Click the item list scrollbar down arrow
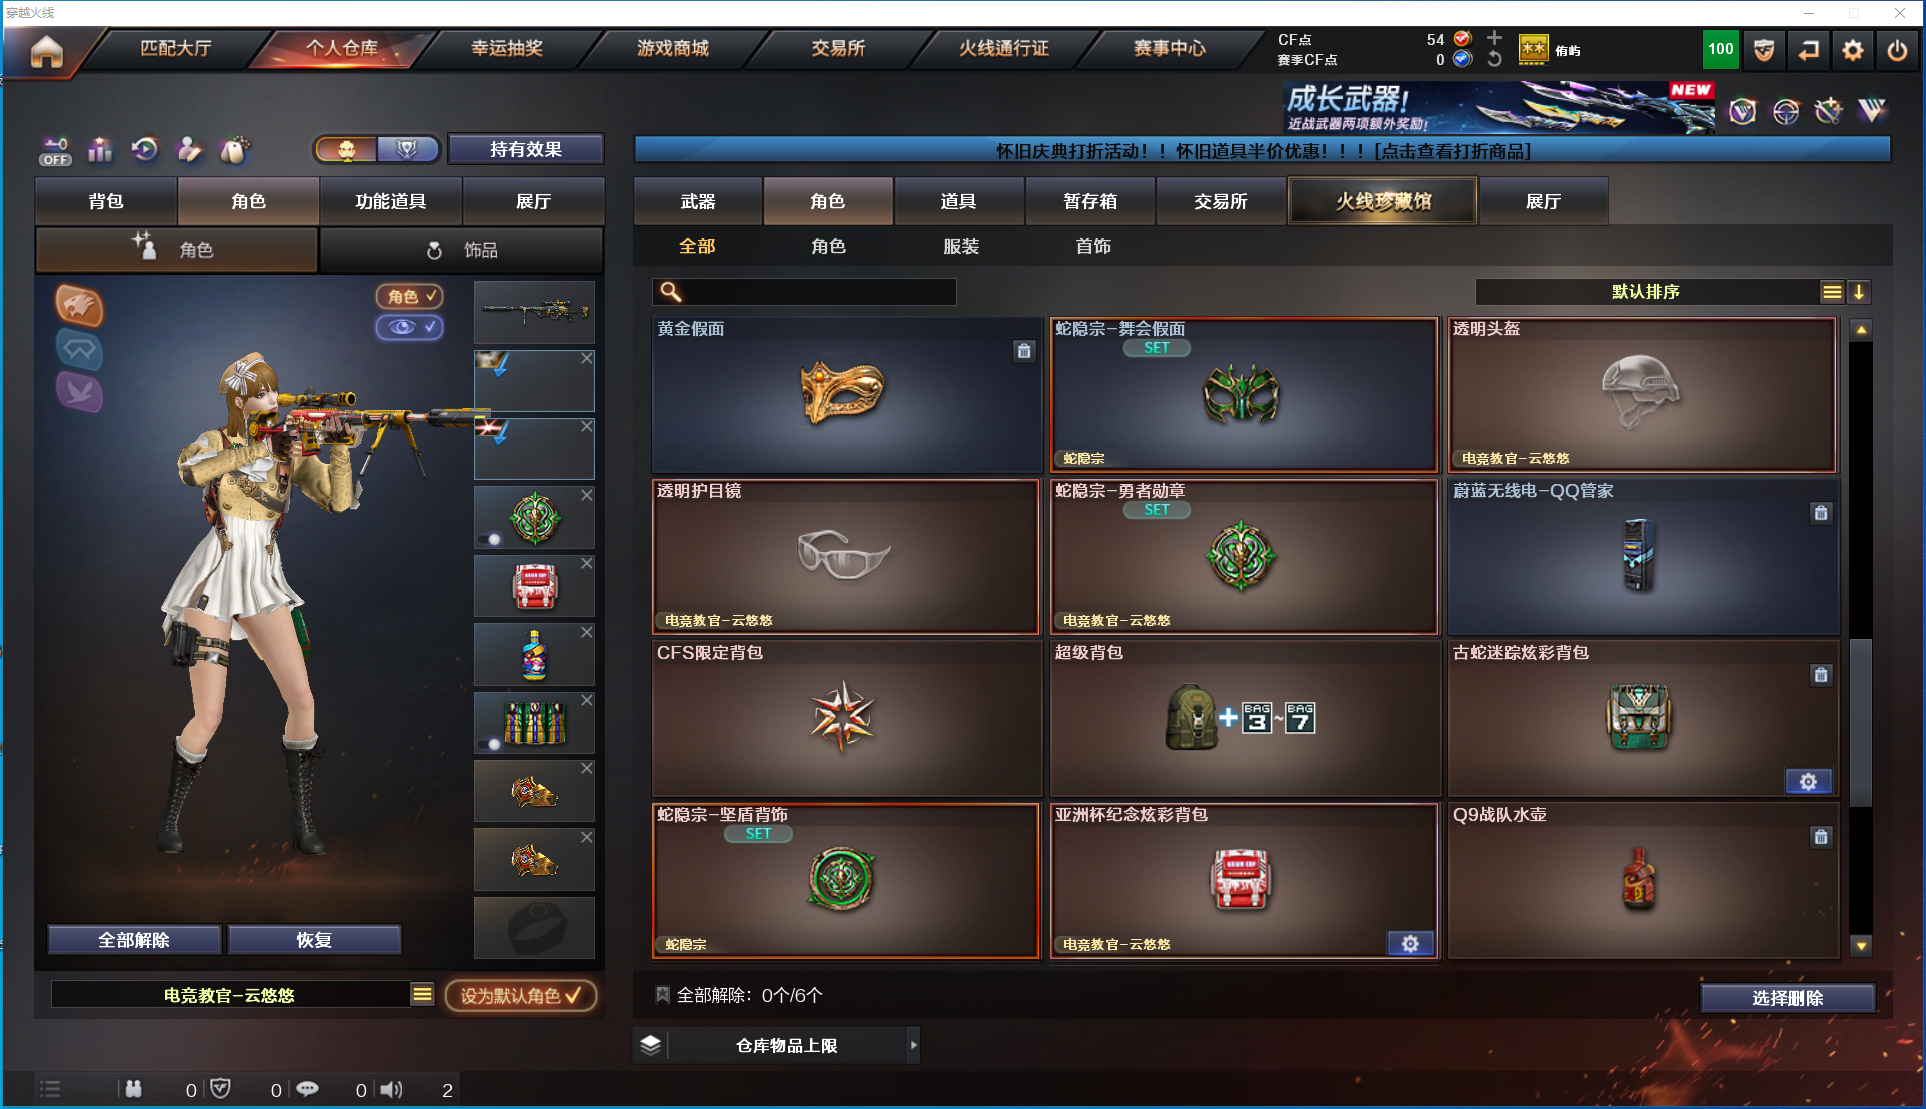This screenshot has width=1926, height=1109. tap(1860, 945)
